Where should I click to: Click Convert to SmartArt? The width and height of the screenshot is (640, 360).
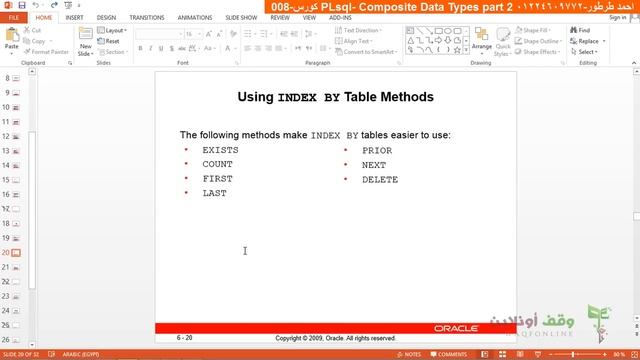(366, 52)
